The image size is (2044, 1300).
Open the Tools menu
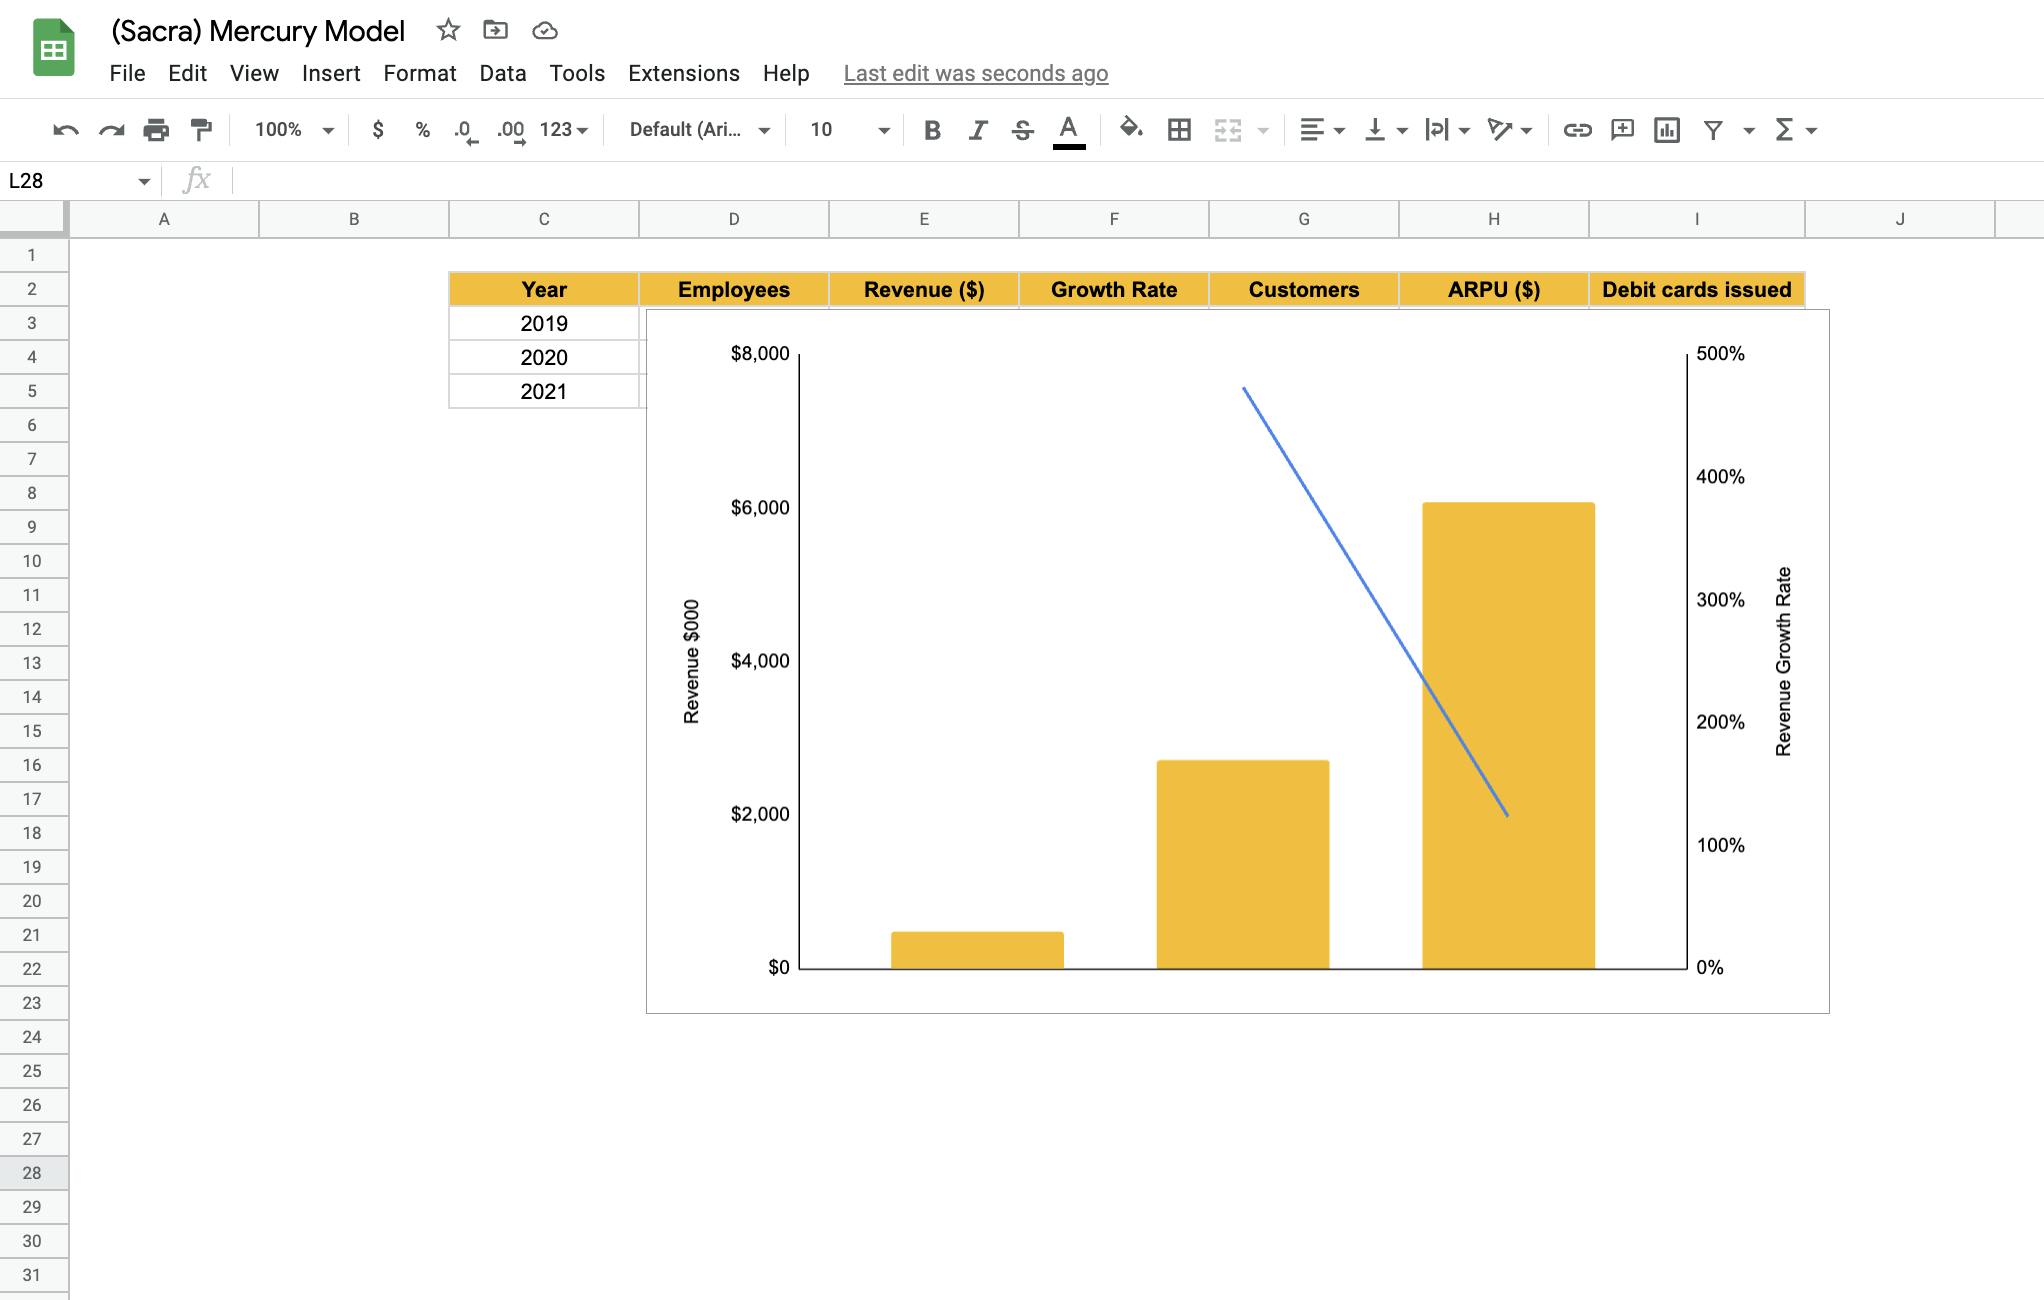click(x=577, y=73)
